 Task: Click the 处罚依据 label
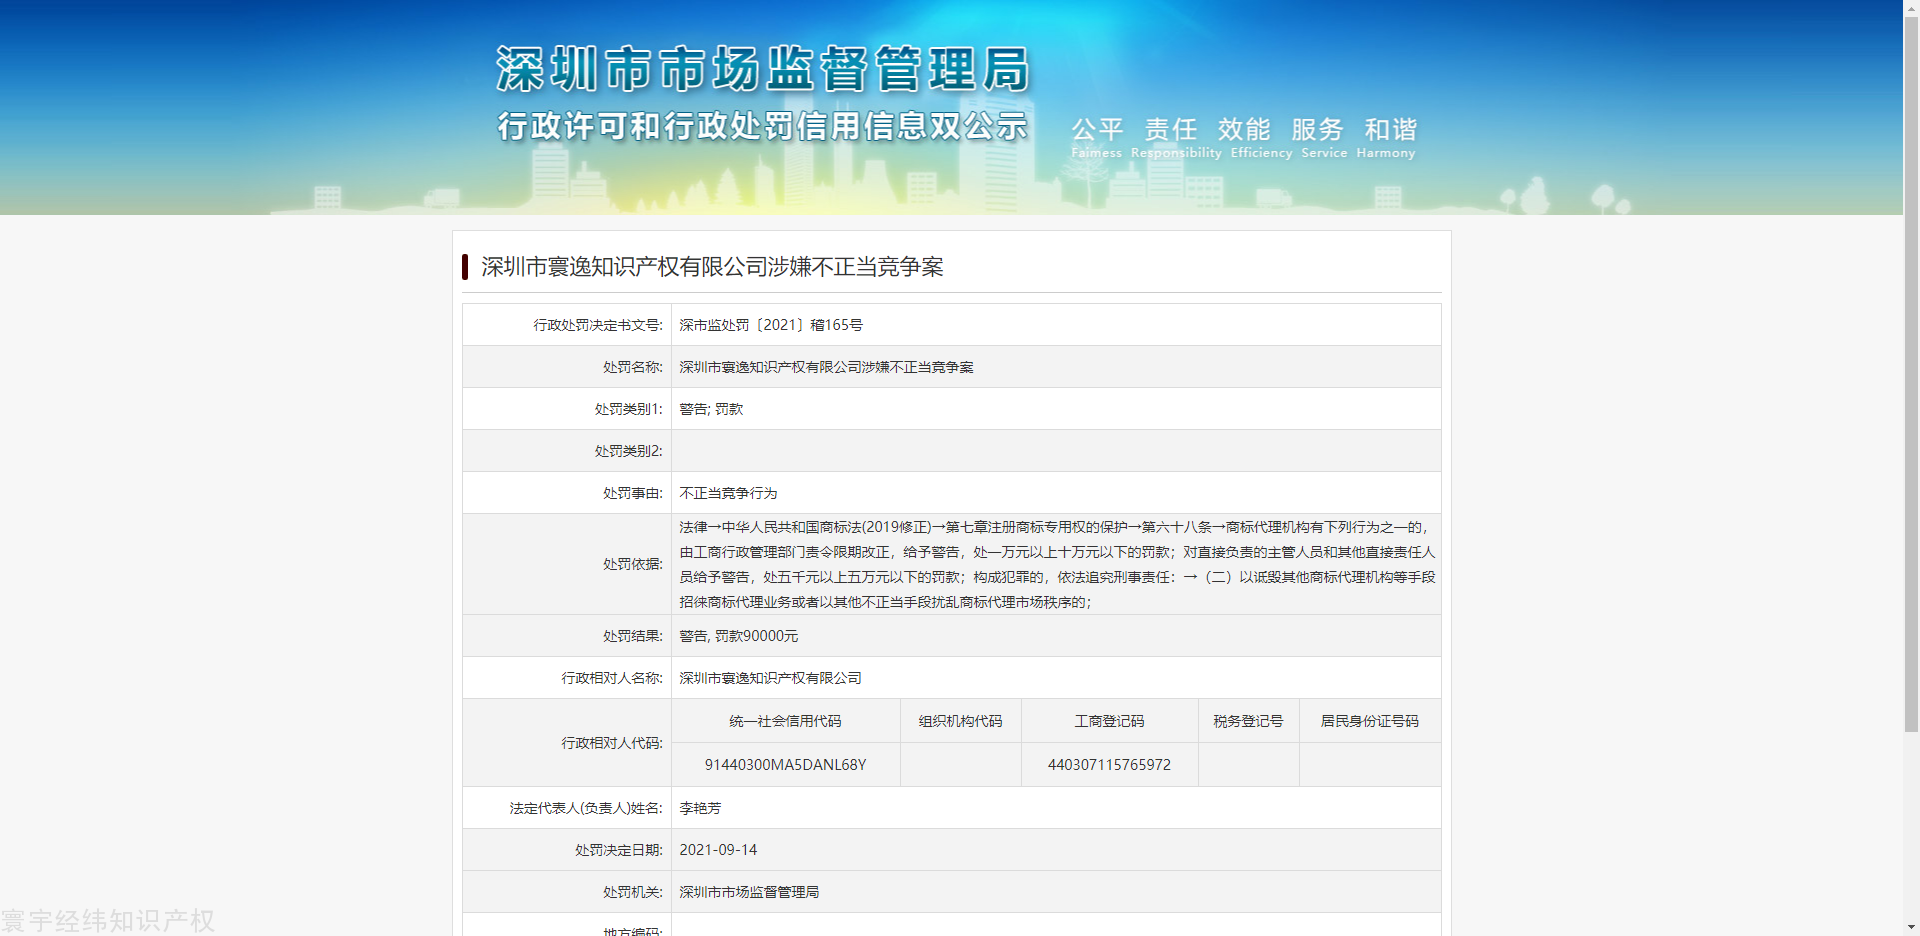click(632, 564)
